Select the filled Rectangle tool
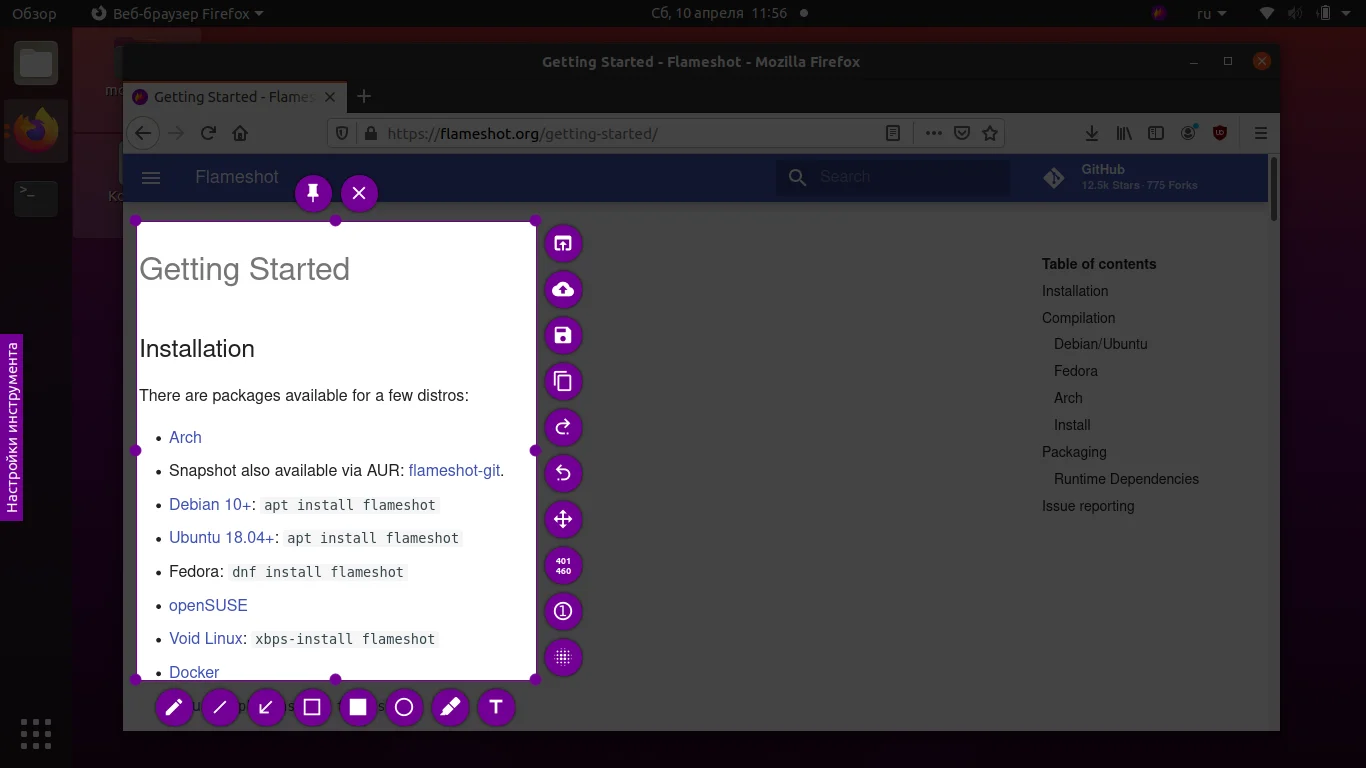 358,708
